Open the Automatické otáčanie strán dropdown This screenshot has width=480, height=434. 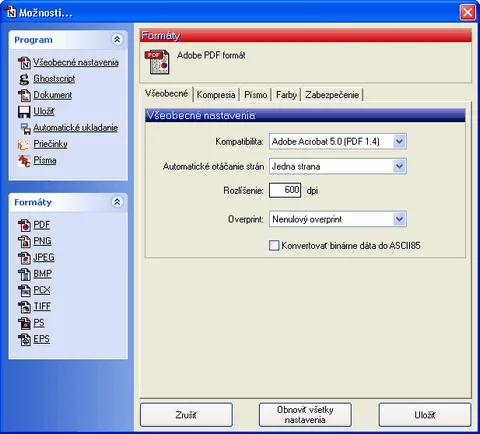(338, 166)
